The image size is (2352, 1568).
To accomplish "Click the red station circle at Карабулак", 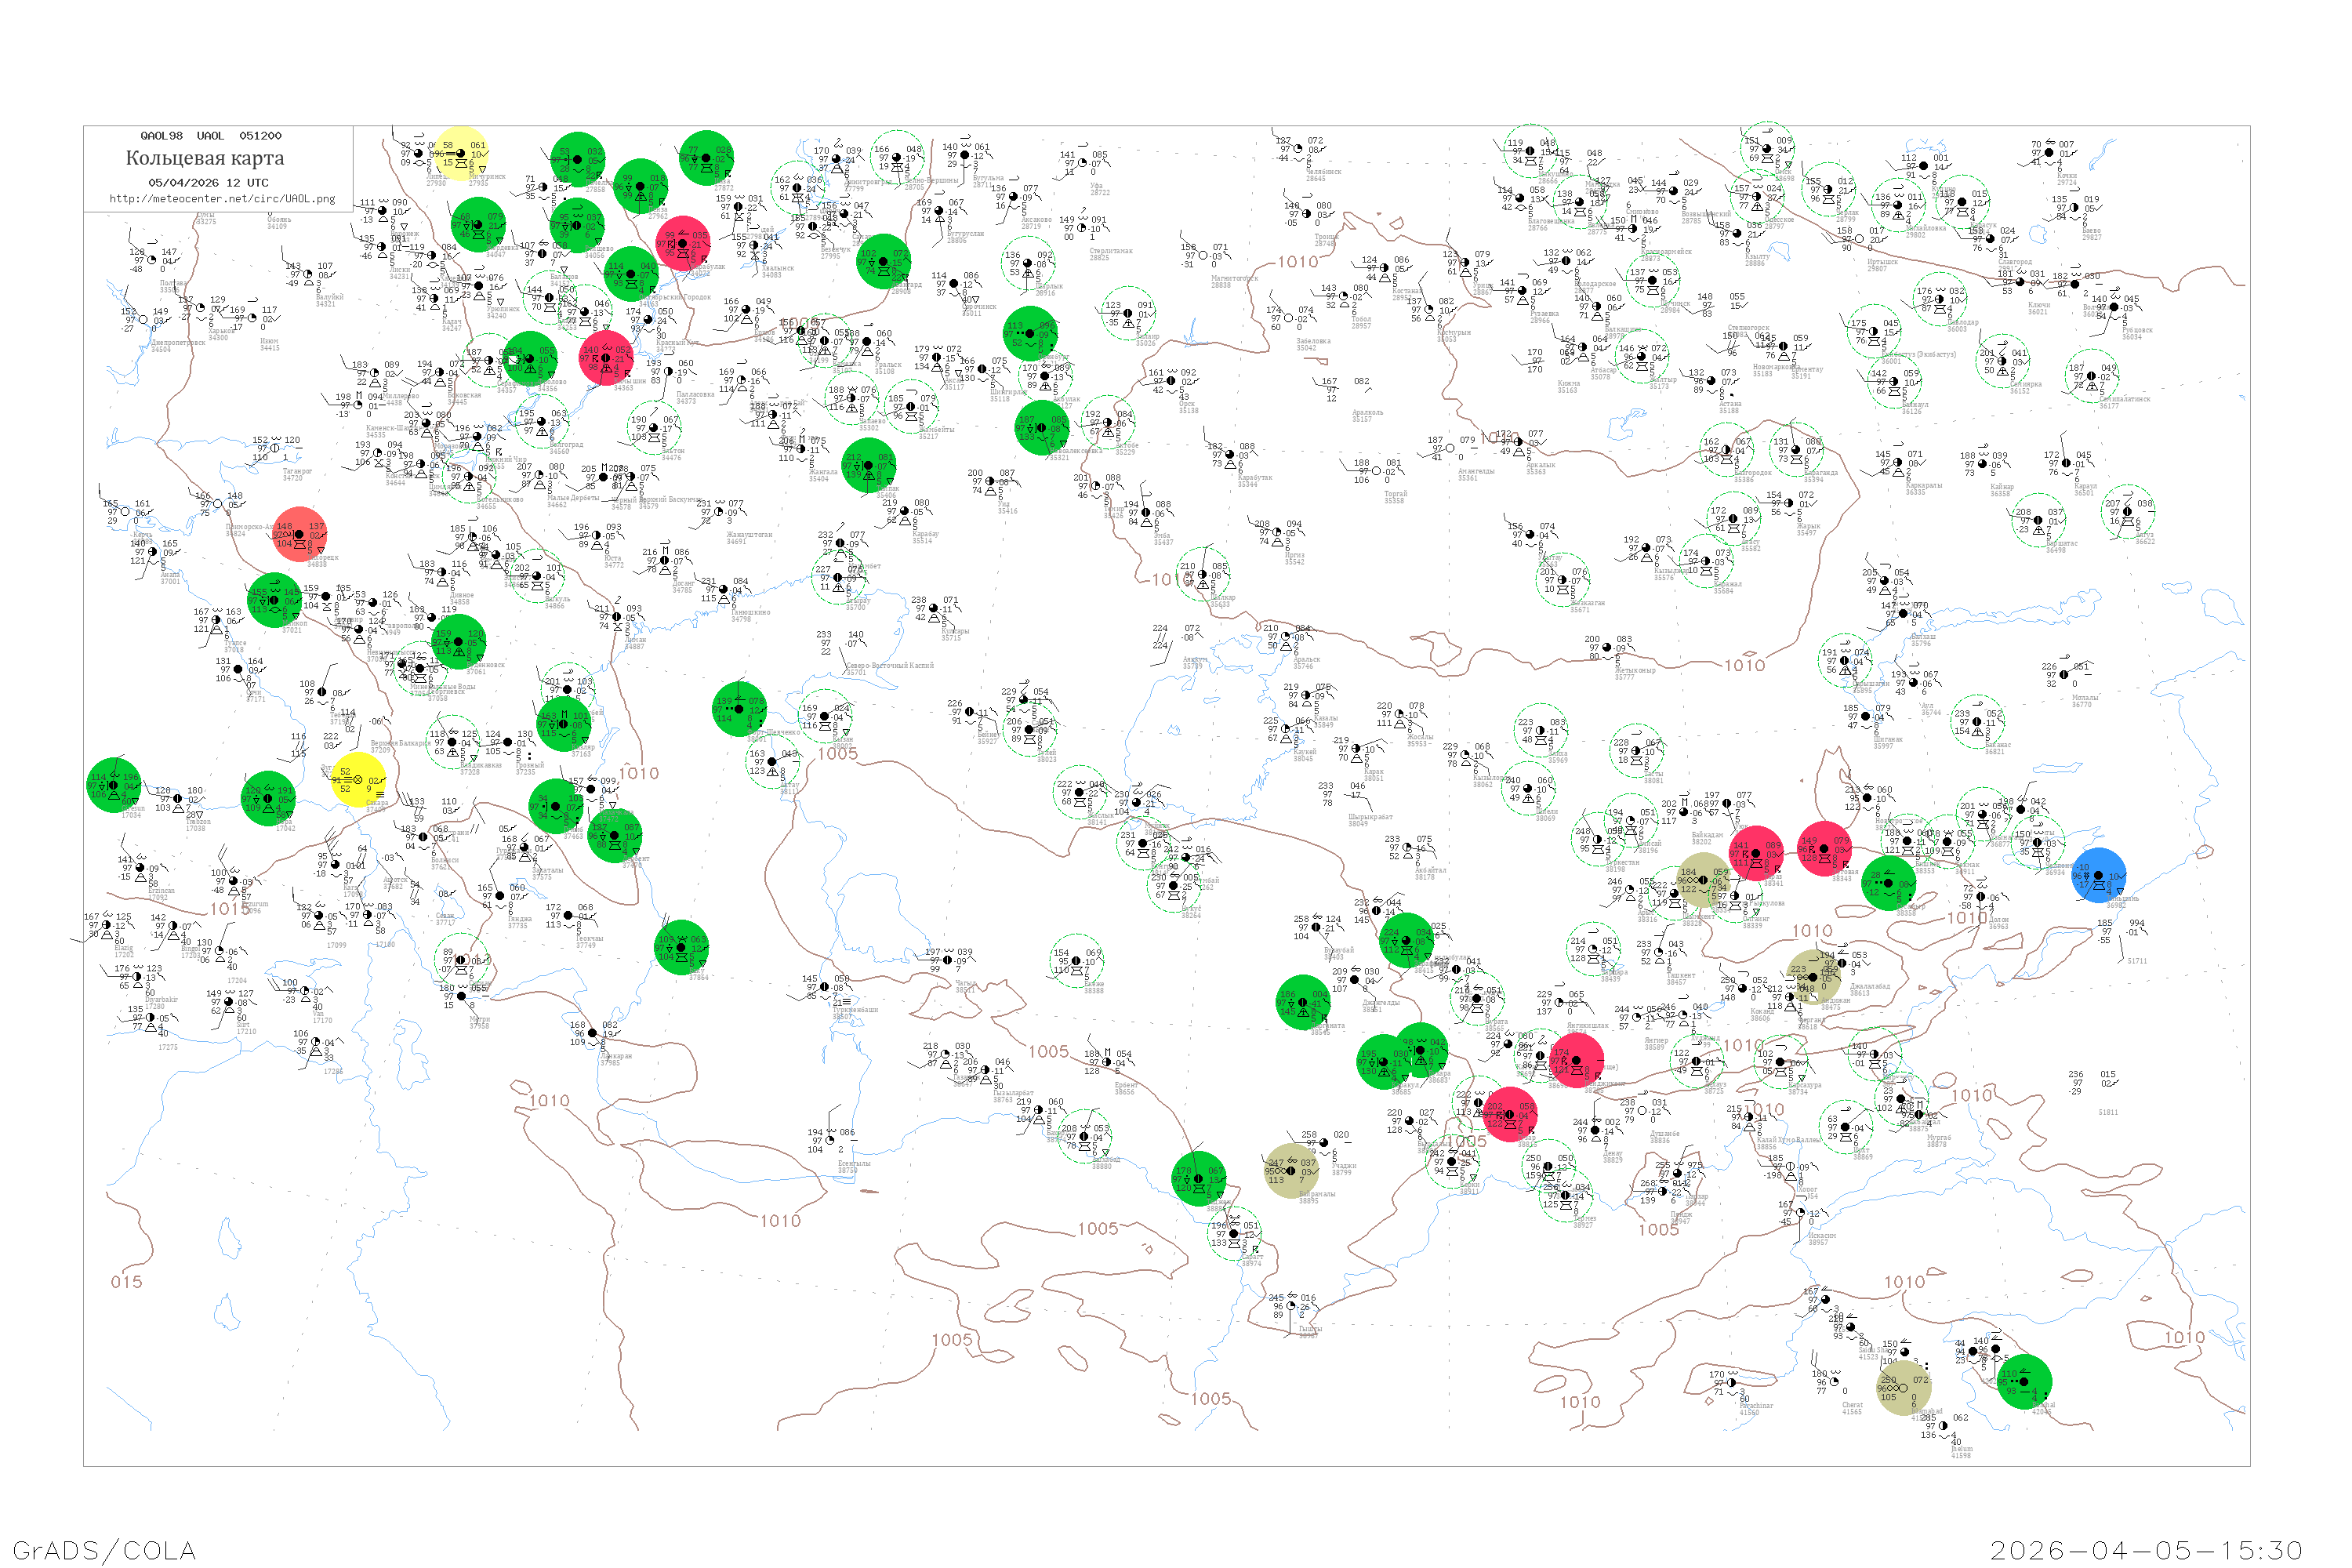I will click(x=684, y=243).
